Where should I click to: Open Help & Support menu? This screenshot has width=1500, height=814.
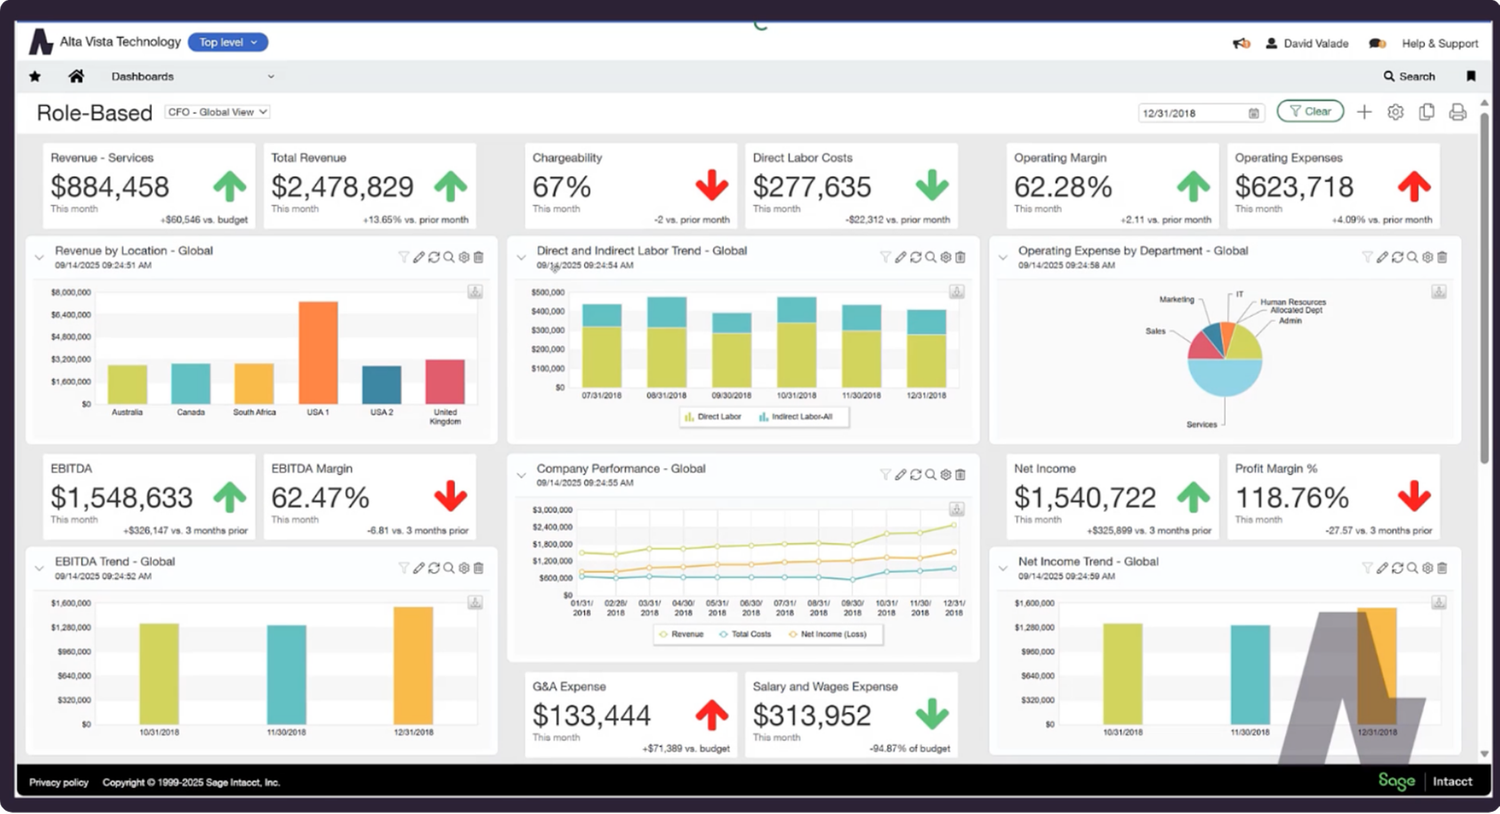click(x=1439, y=43)
